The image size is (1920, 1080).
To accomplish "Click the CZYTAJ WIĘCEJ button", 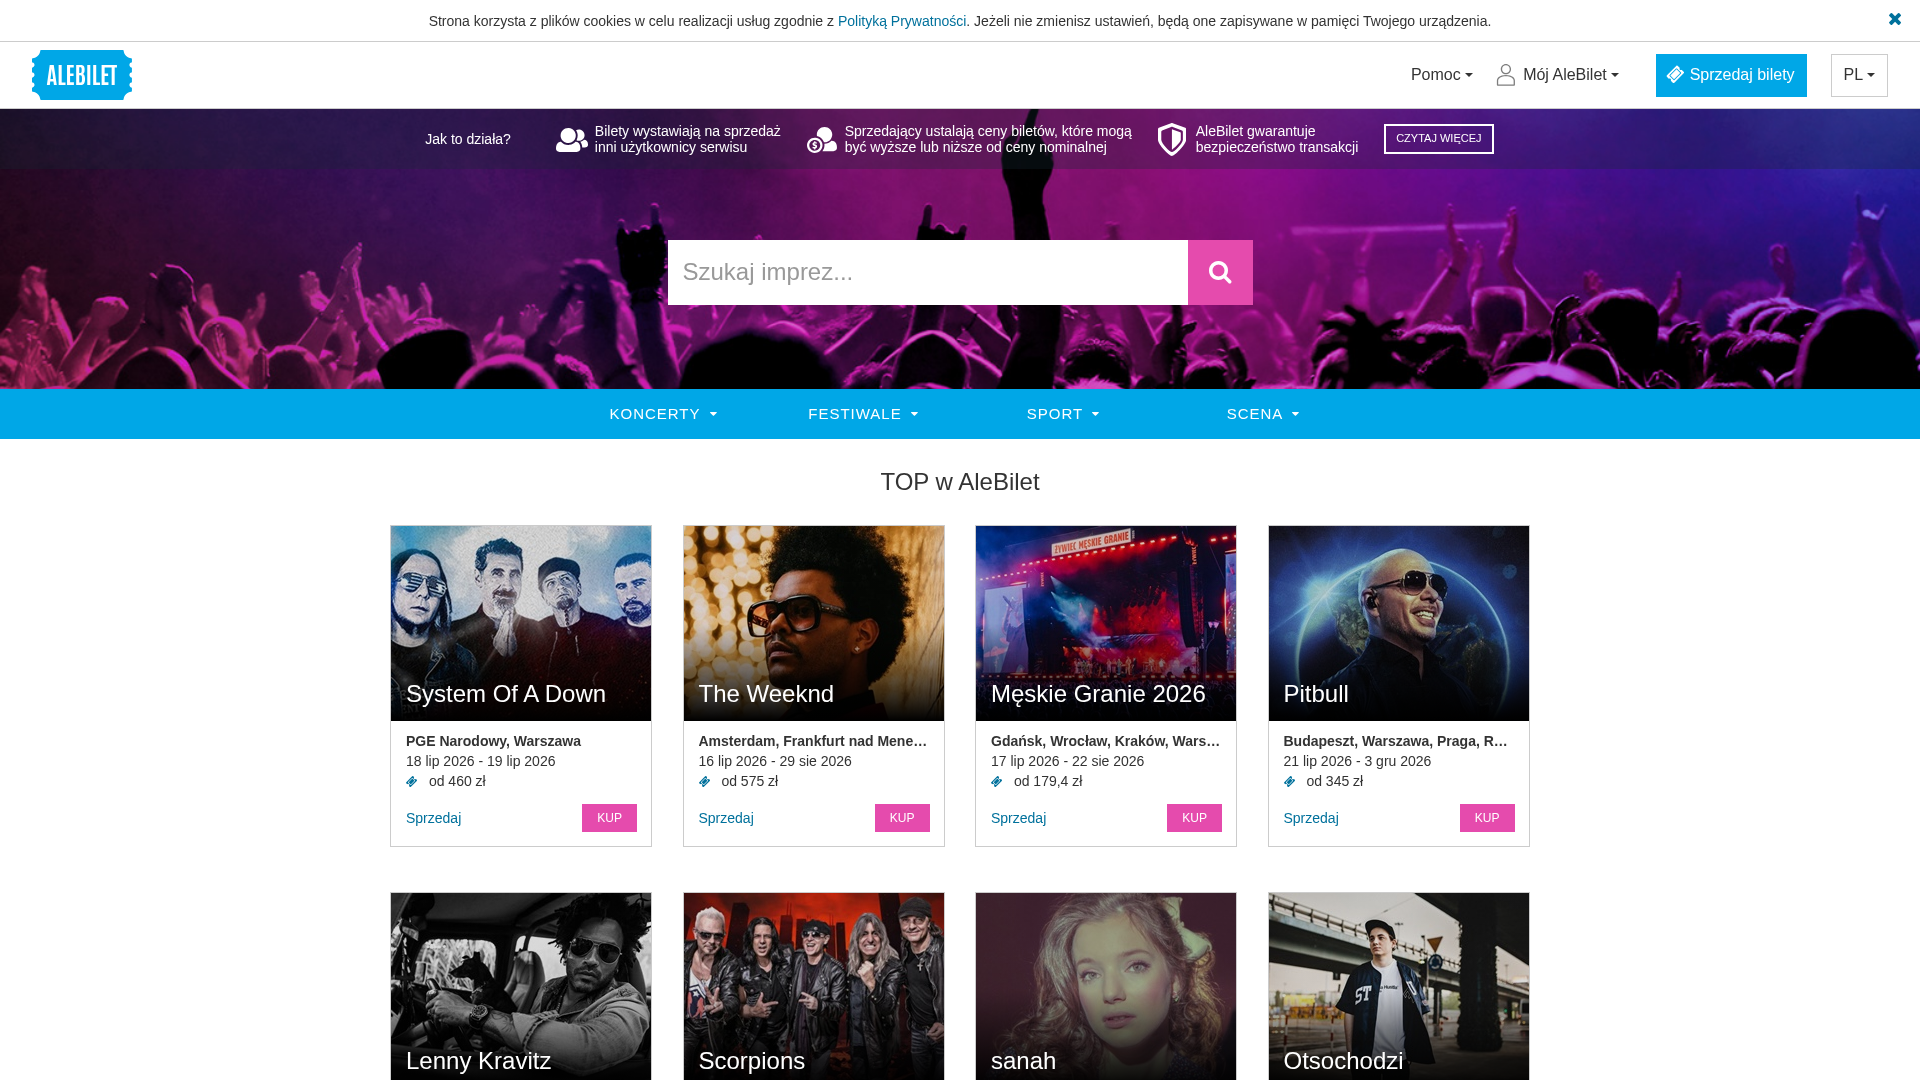I will [x=1439, y=139].
